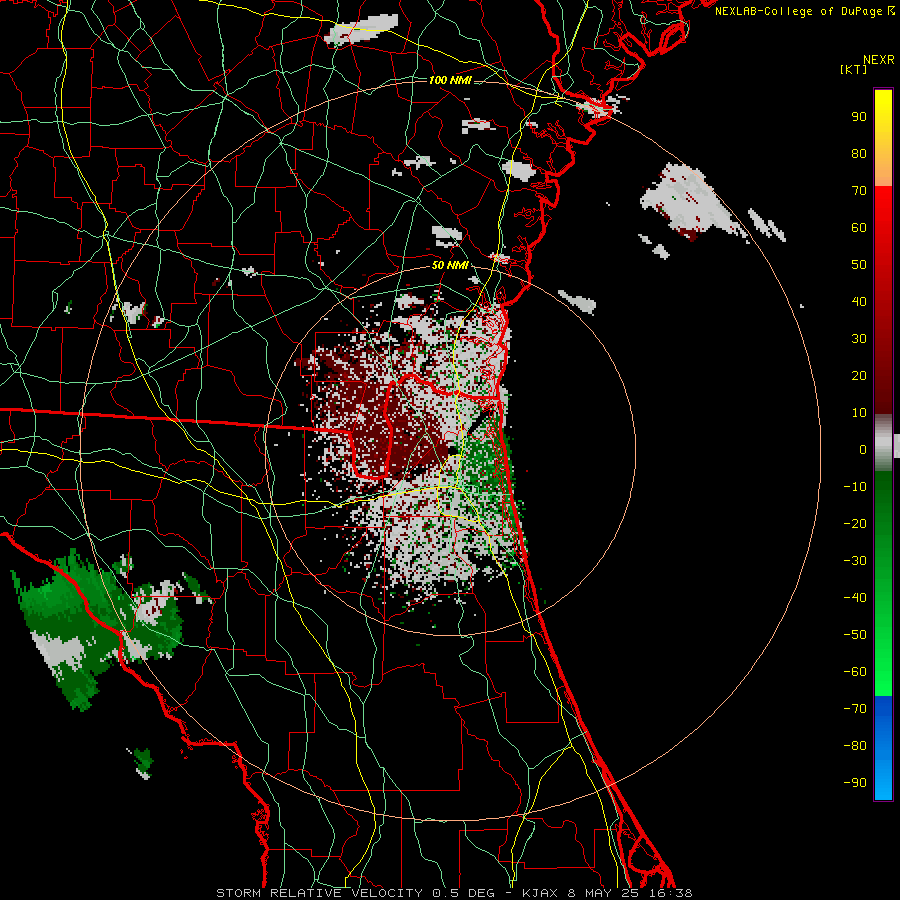
Task: Click the -80 value on velocity scale
Action: [x=855, y=746]
